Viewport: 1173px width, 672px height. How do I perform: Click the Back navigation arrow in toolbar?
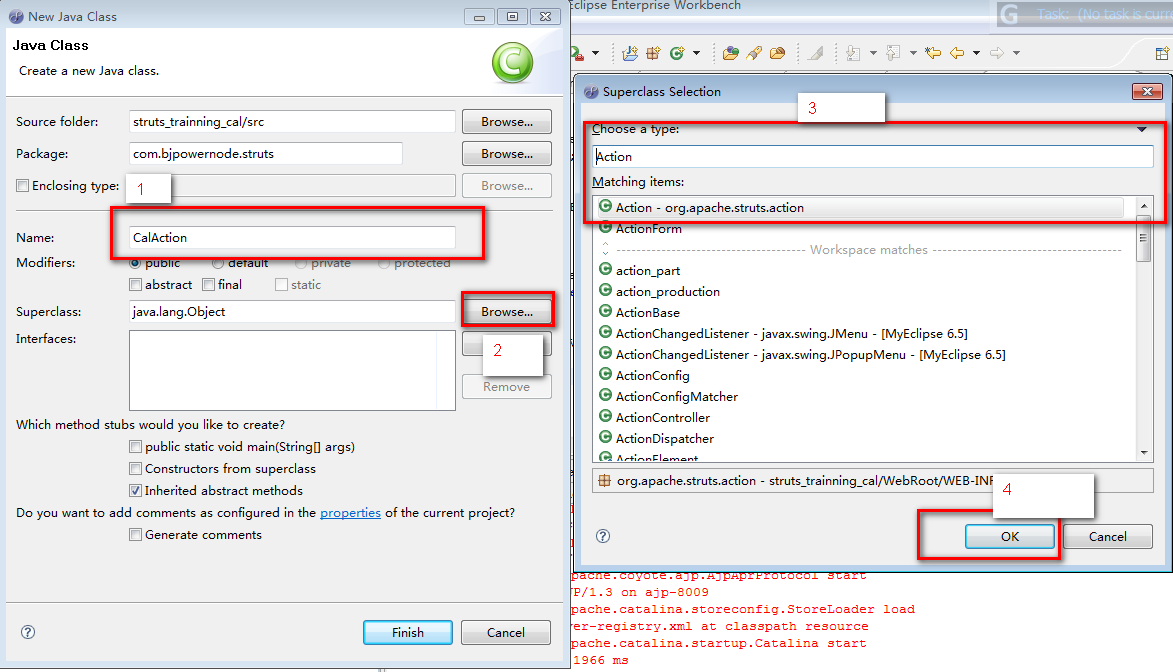click(957, 53)
